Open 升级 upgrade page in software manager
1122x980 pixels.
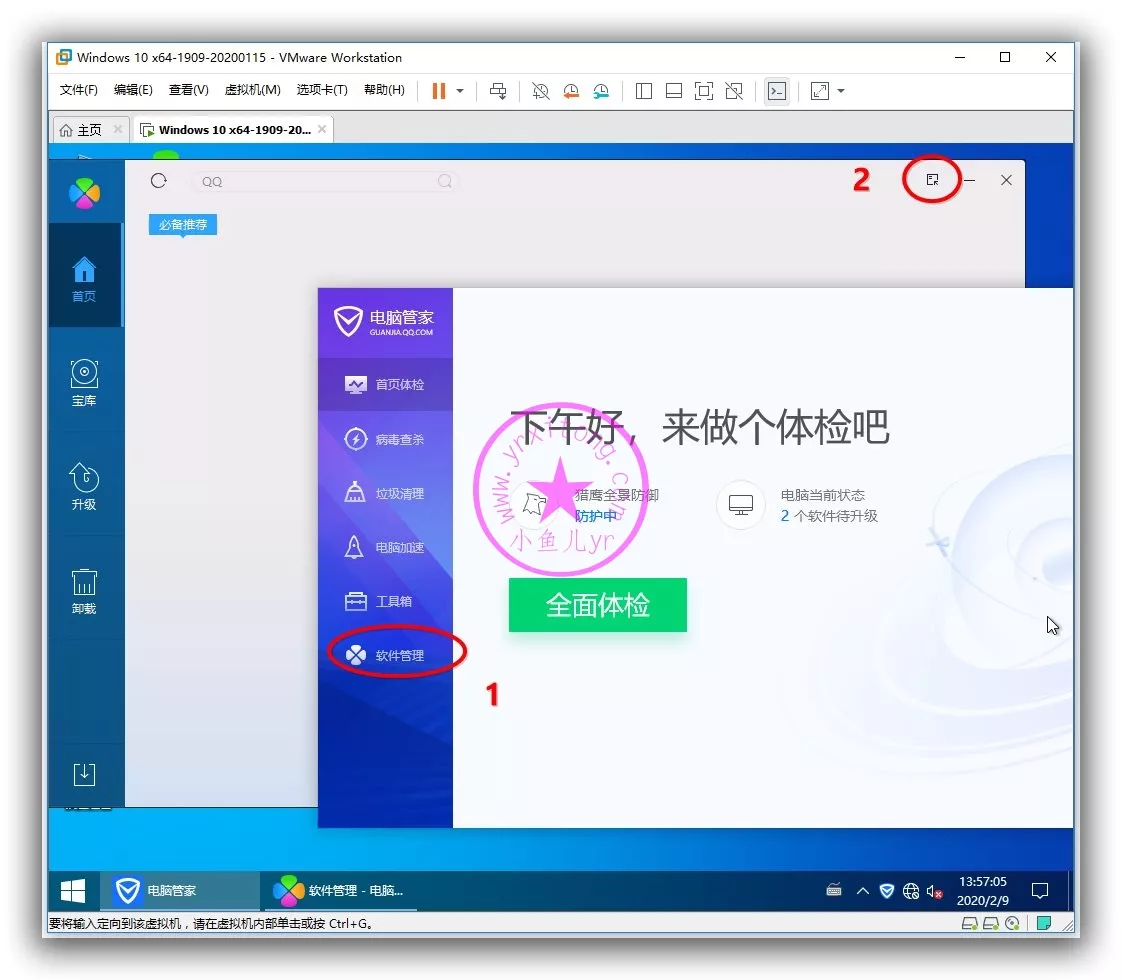(x=84, y=486)
